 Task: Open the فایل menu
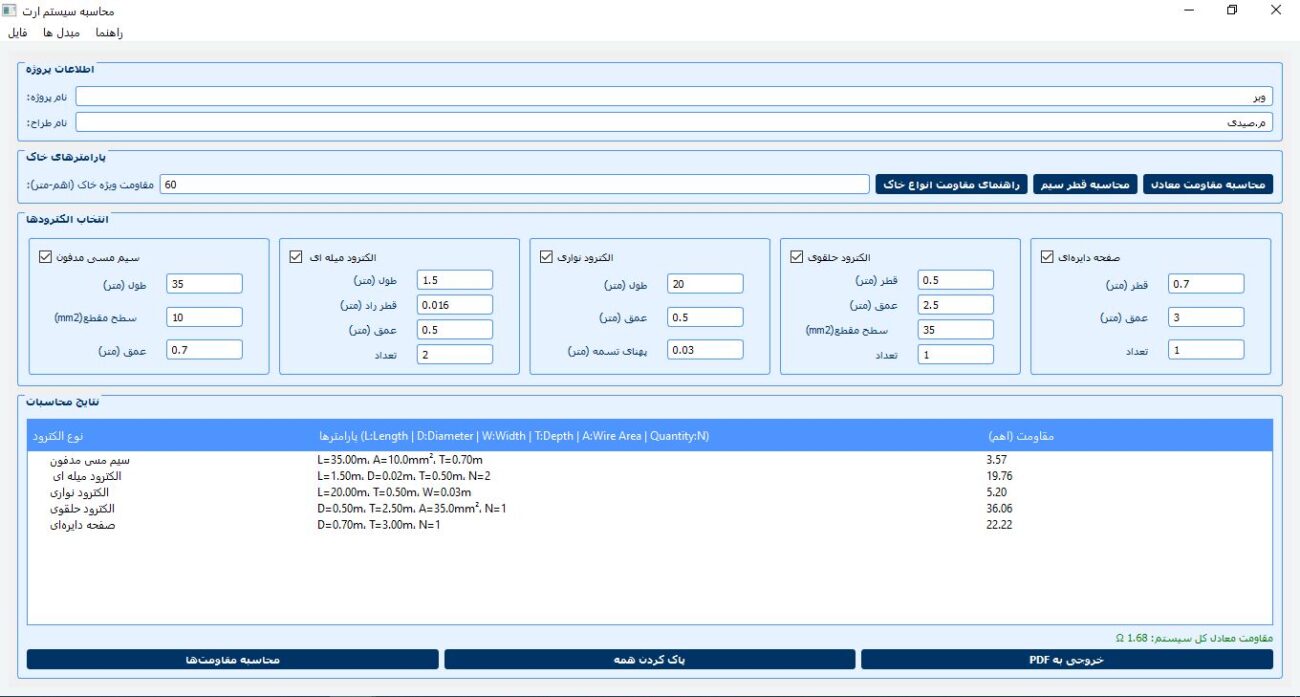click(x=18, y=32)
